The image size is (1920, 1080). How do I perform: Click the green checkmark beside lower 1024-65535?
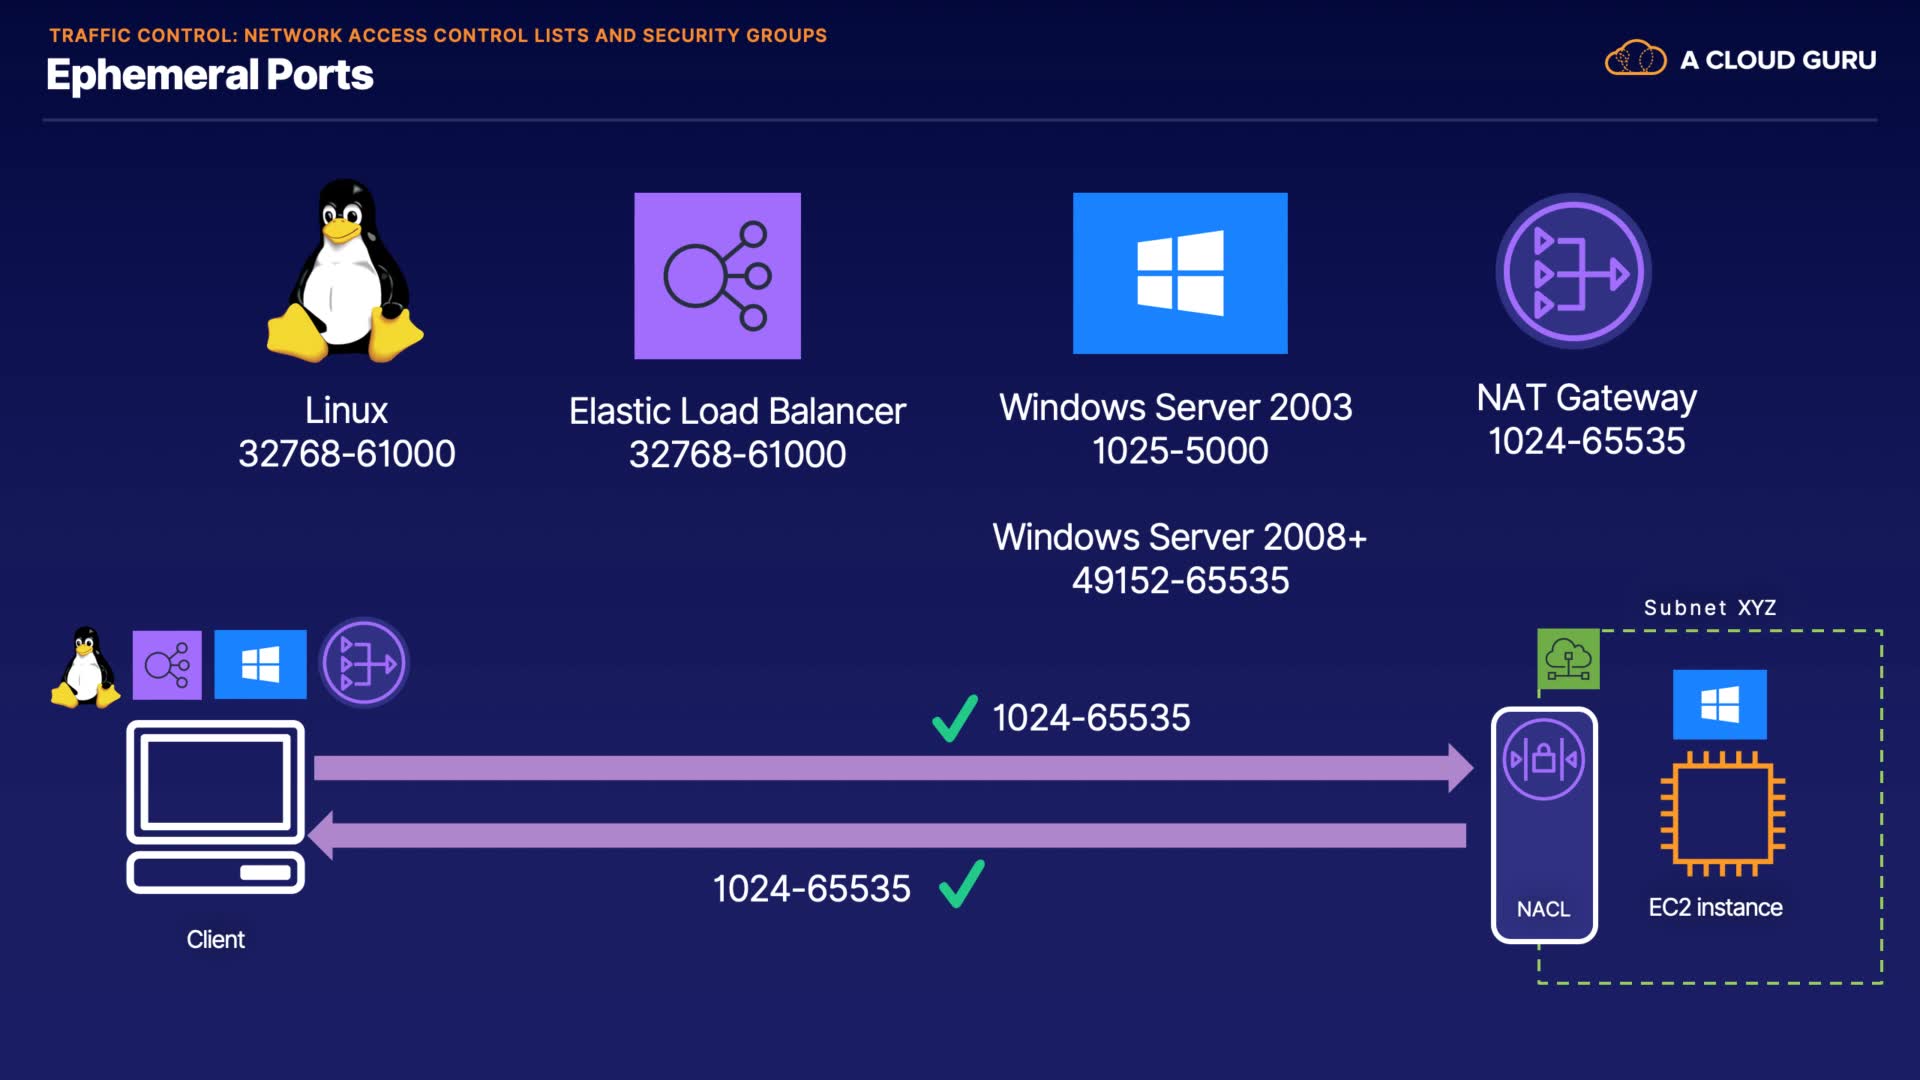(x=962, y=885)
